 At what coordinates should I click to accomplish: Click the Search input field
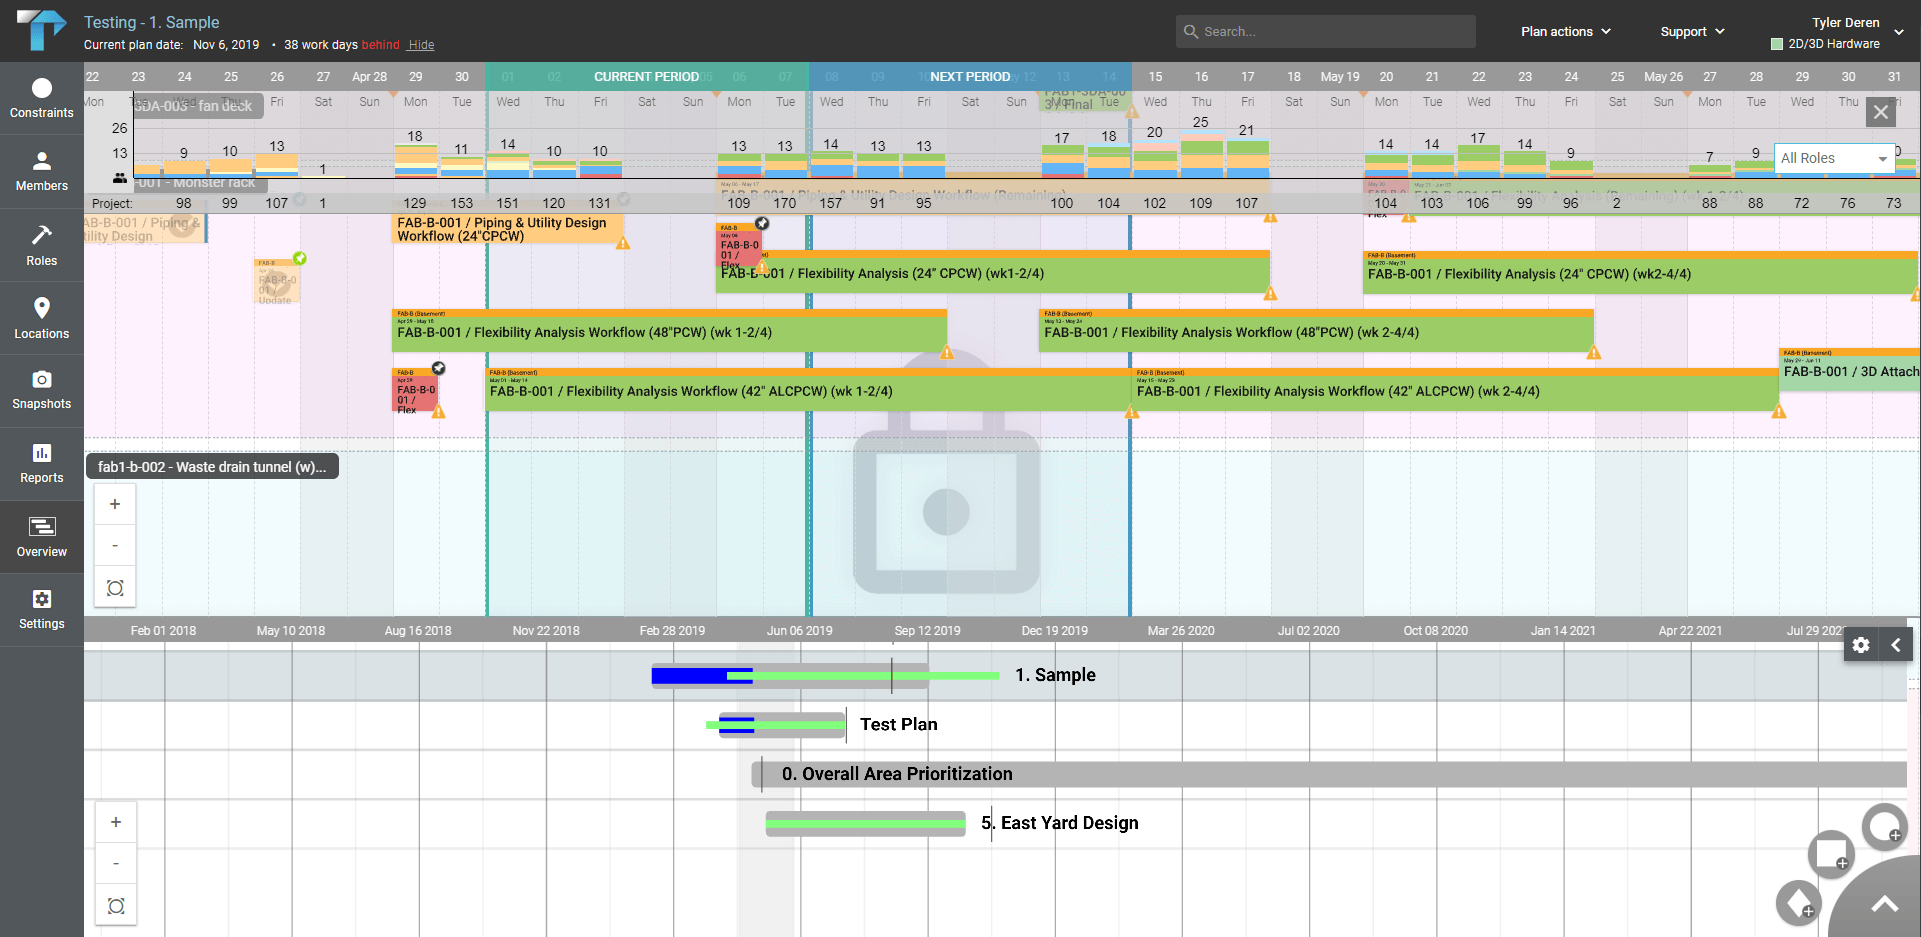[x=1325, y=32]
